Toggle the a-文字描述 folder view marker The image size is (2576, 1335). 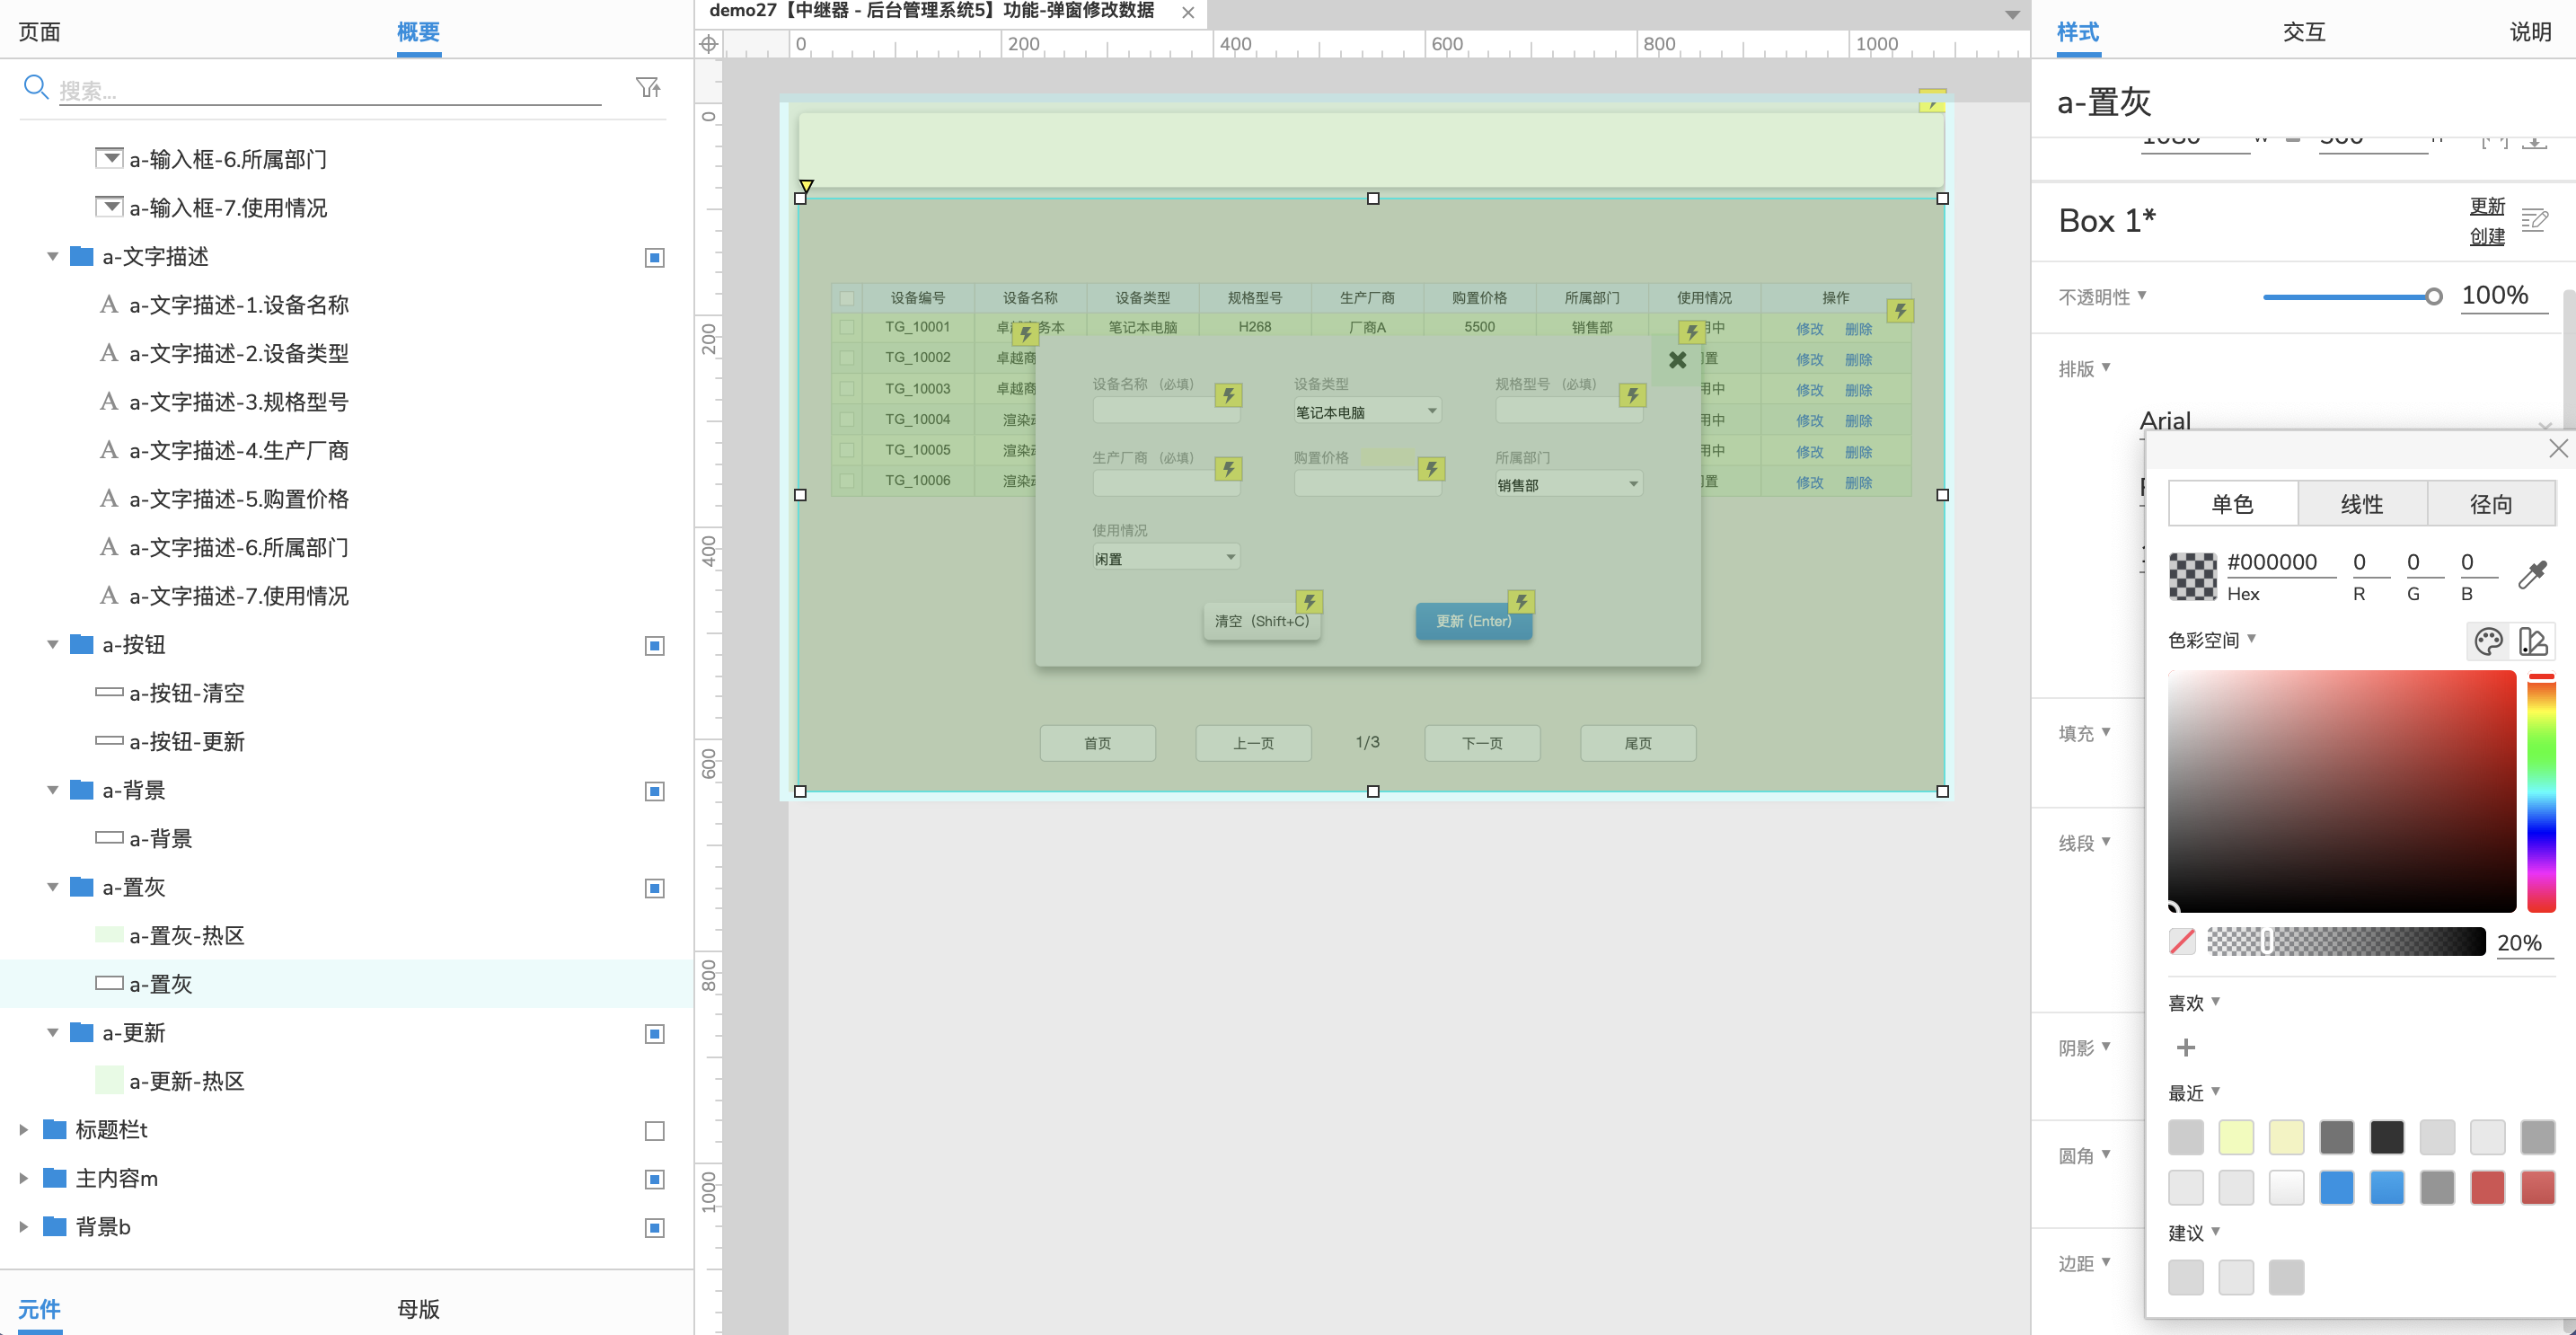click(655, 258)
